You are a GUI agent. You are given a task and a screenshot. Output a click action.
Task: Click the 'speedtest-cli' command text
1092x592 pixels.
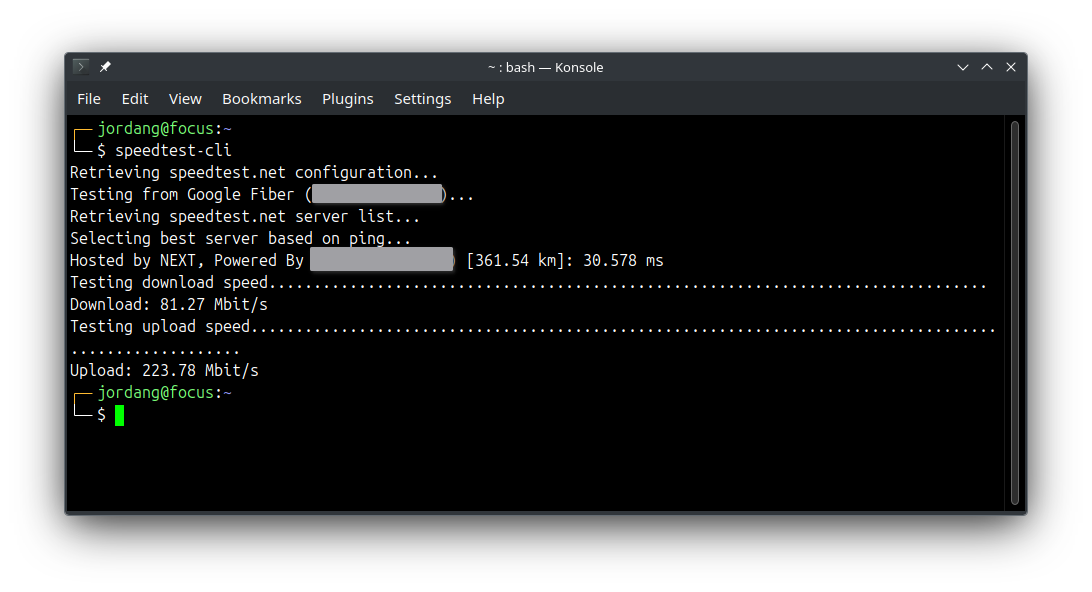173,150
